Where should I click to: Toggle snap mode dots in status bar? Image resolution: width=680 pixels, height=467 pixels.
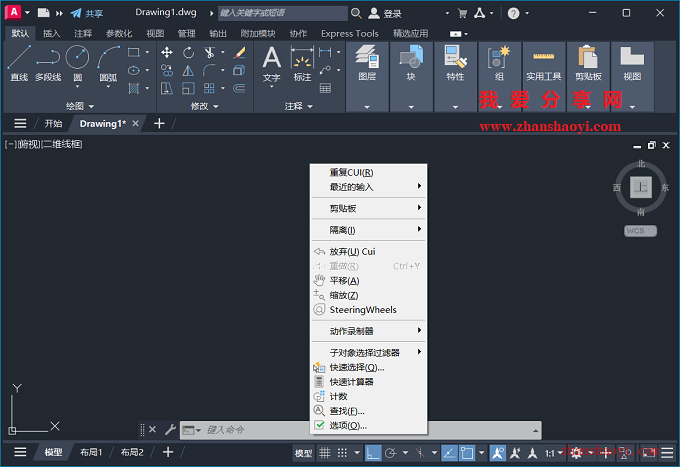click(x=342, y=453)
